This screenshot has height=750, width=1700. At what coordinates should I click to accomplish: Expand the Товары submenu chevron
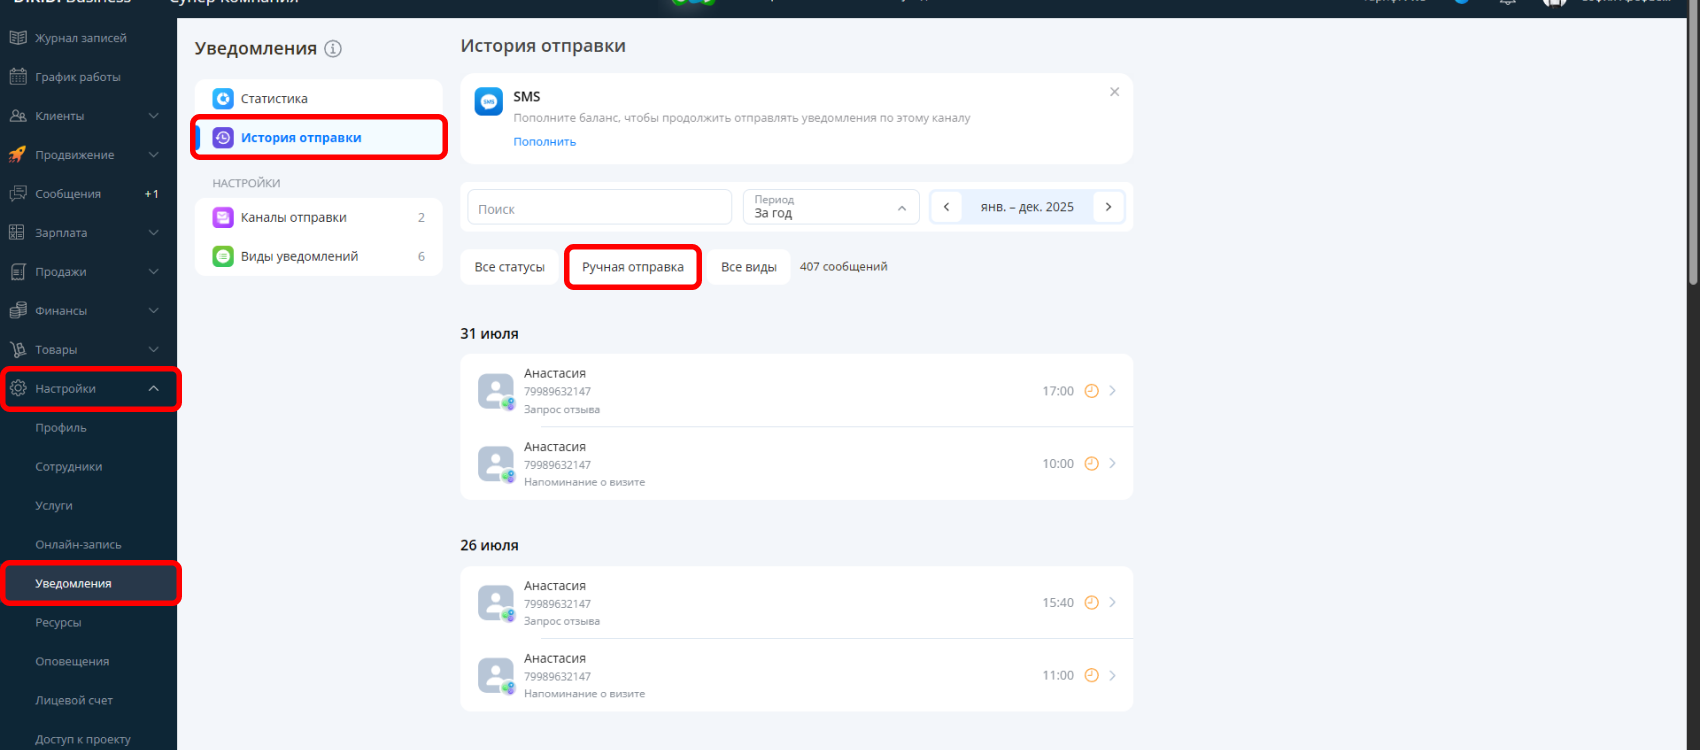click(154, 350)
